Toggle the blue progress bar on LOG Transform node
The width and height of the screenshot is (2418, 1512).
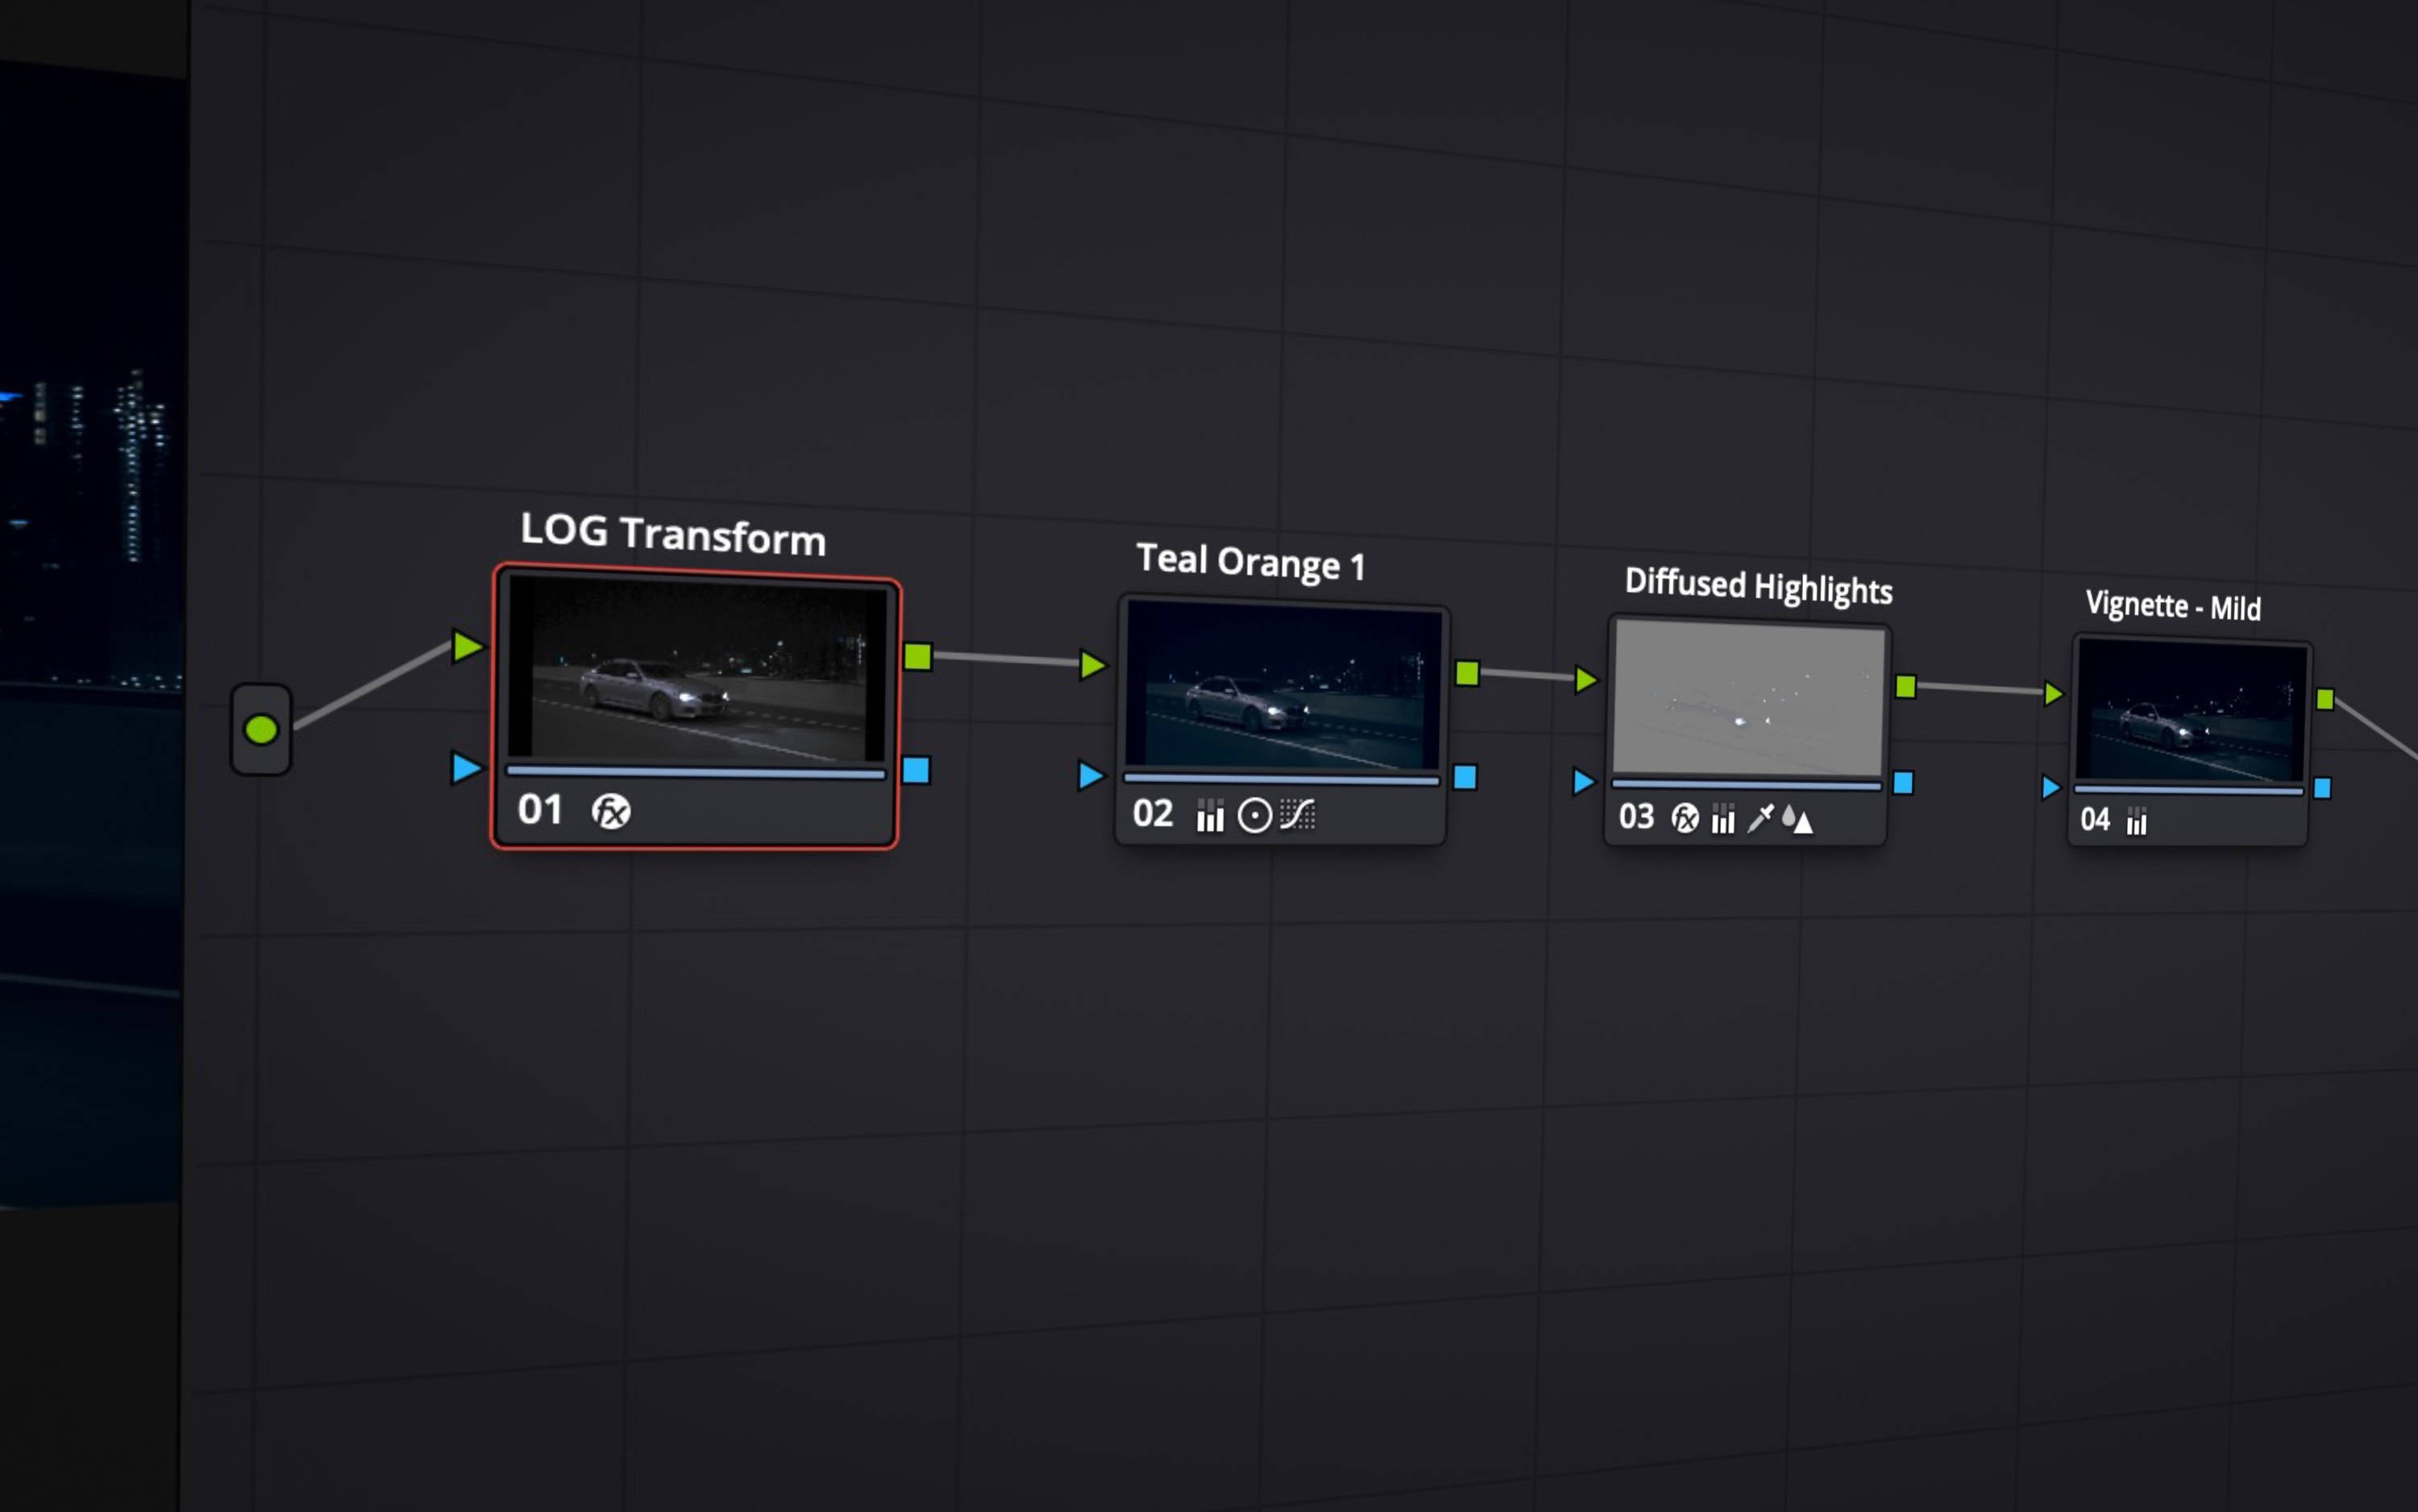point(695,772)
